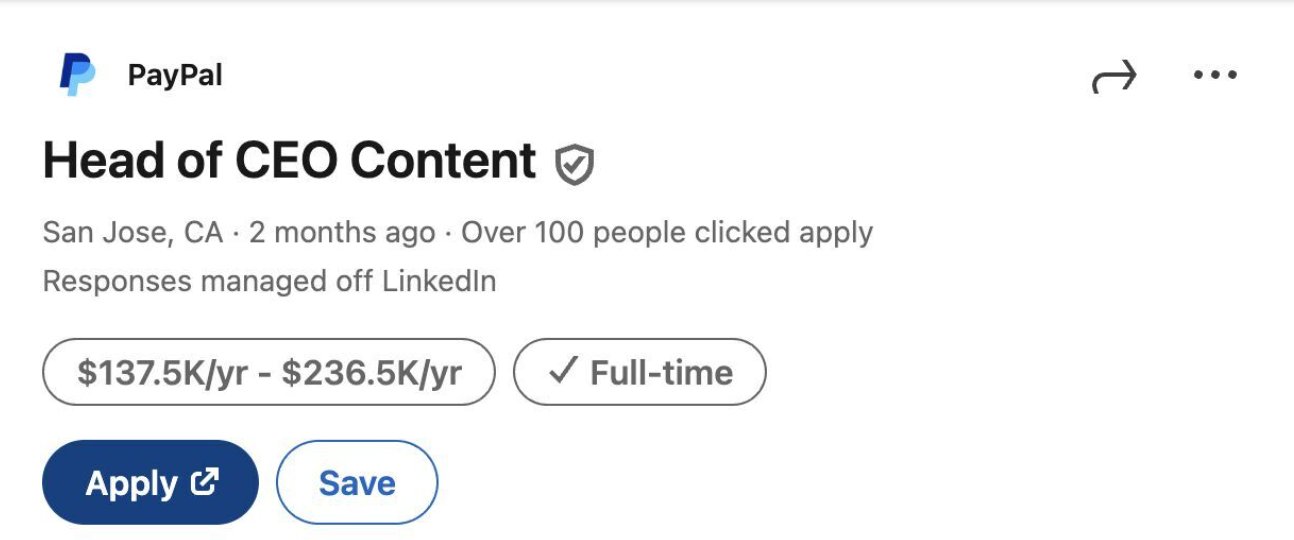
Task: Click the $137.5K/yr minimum salary figure
Action: (162, 373)
